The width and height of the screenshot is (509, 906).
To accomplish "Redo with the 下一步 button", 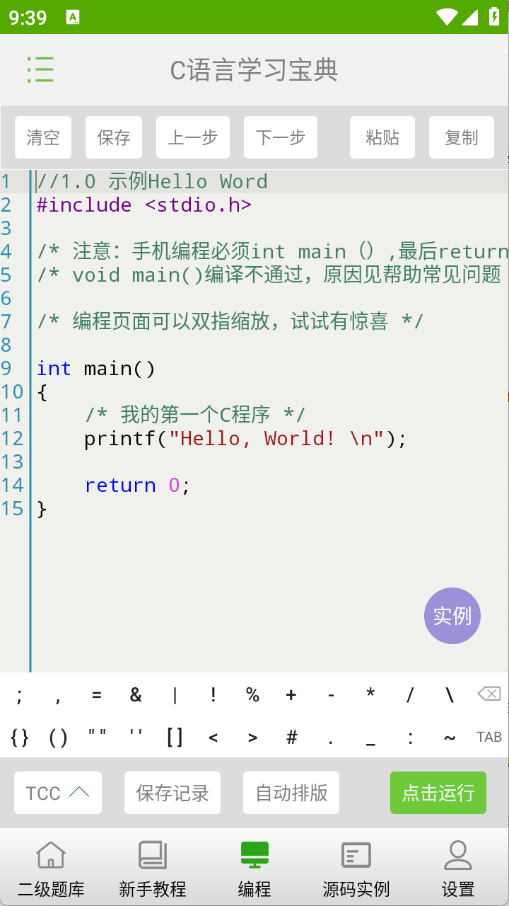I will [281, 138].
